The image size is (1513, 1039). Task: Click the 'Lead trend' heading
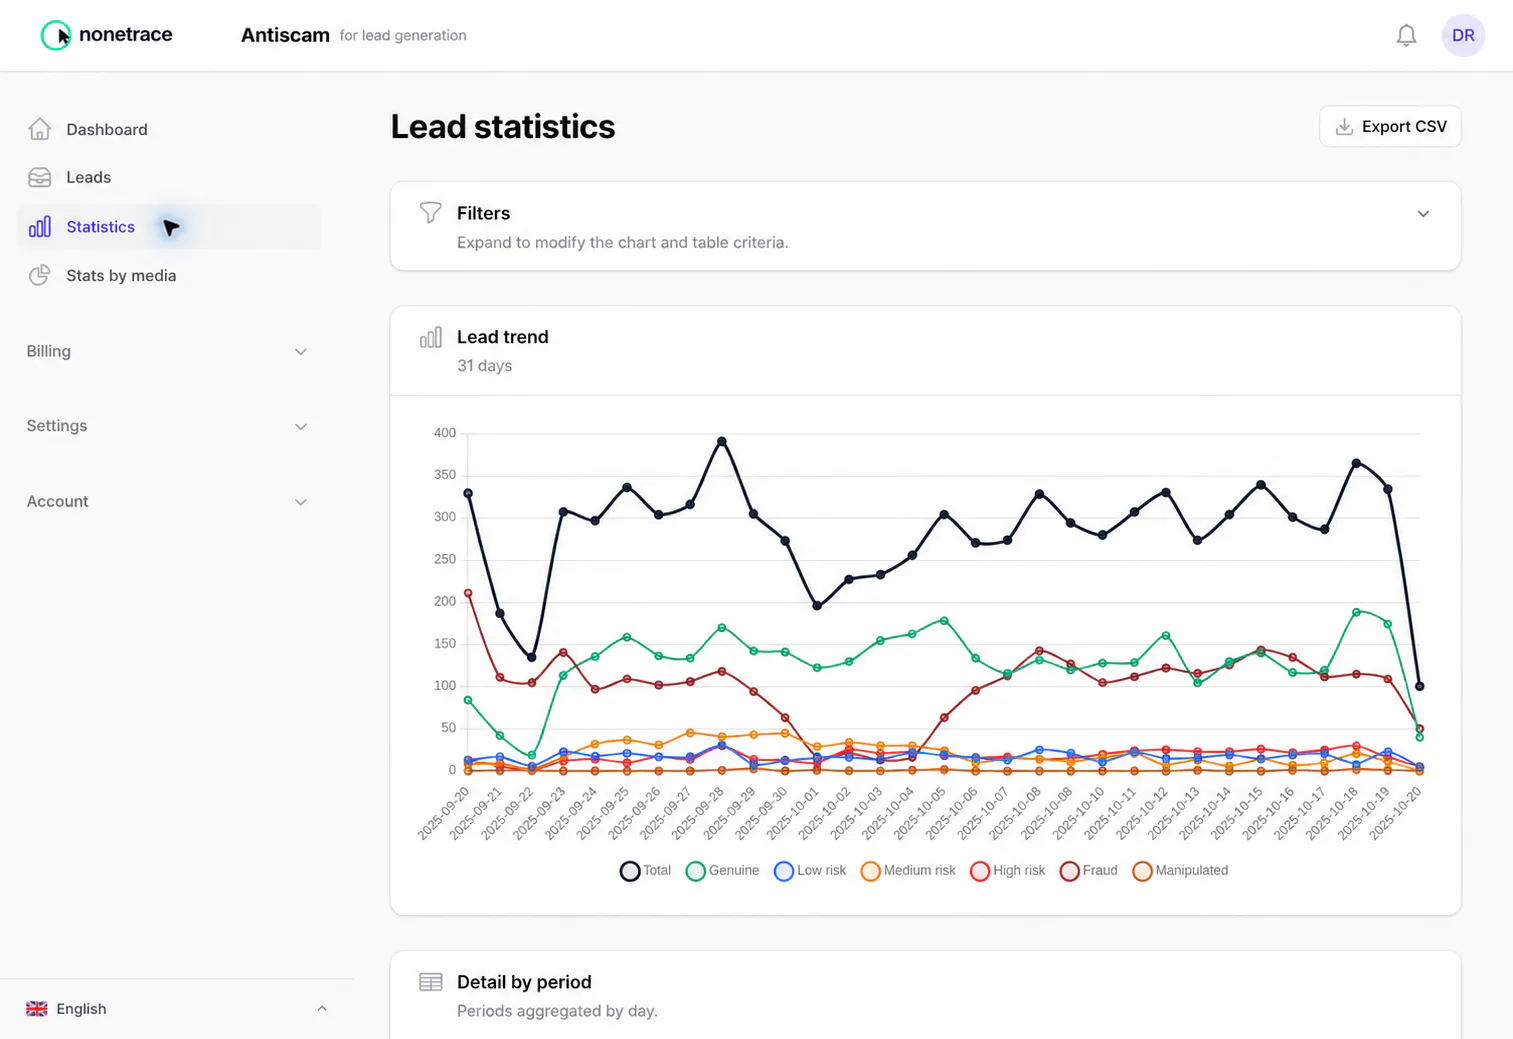click(x=503, y=337)
